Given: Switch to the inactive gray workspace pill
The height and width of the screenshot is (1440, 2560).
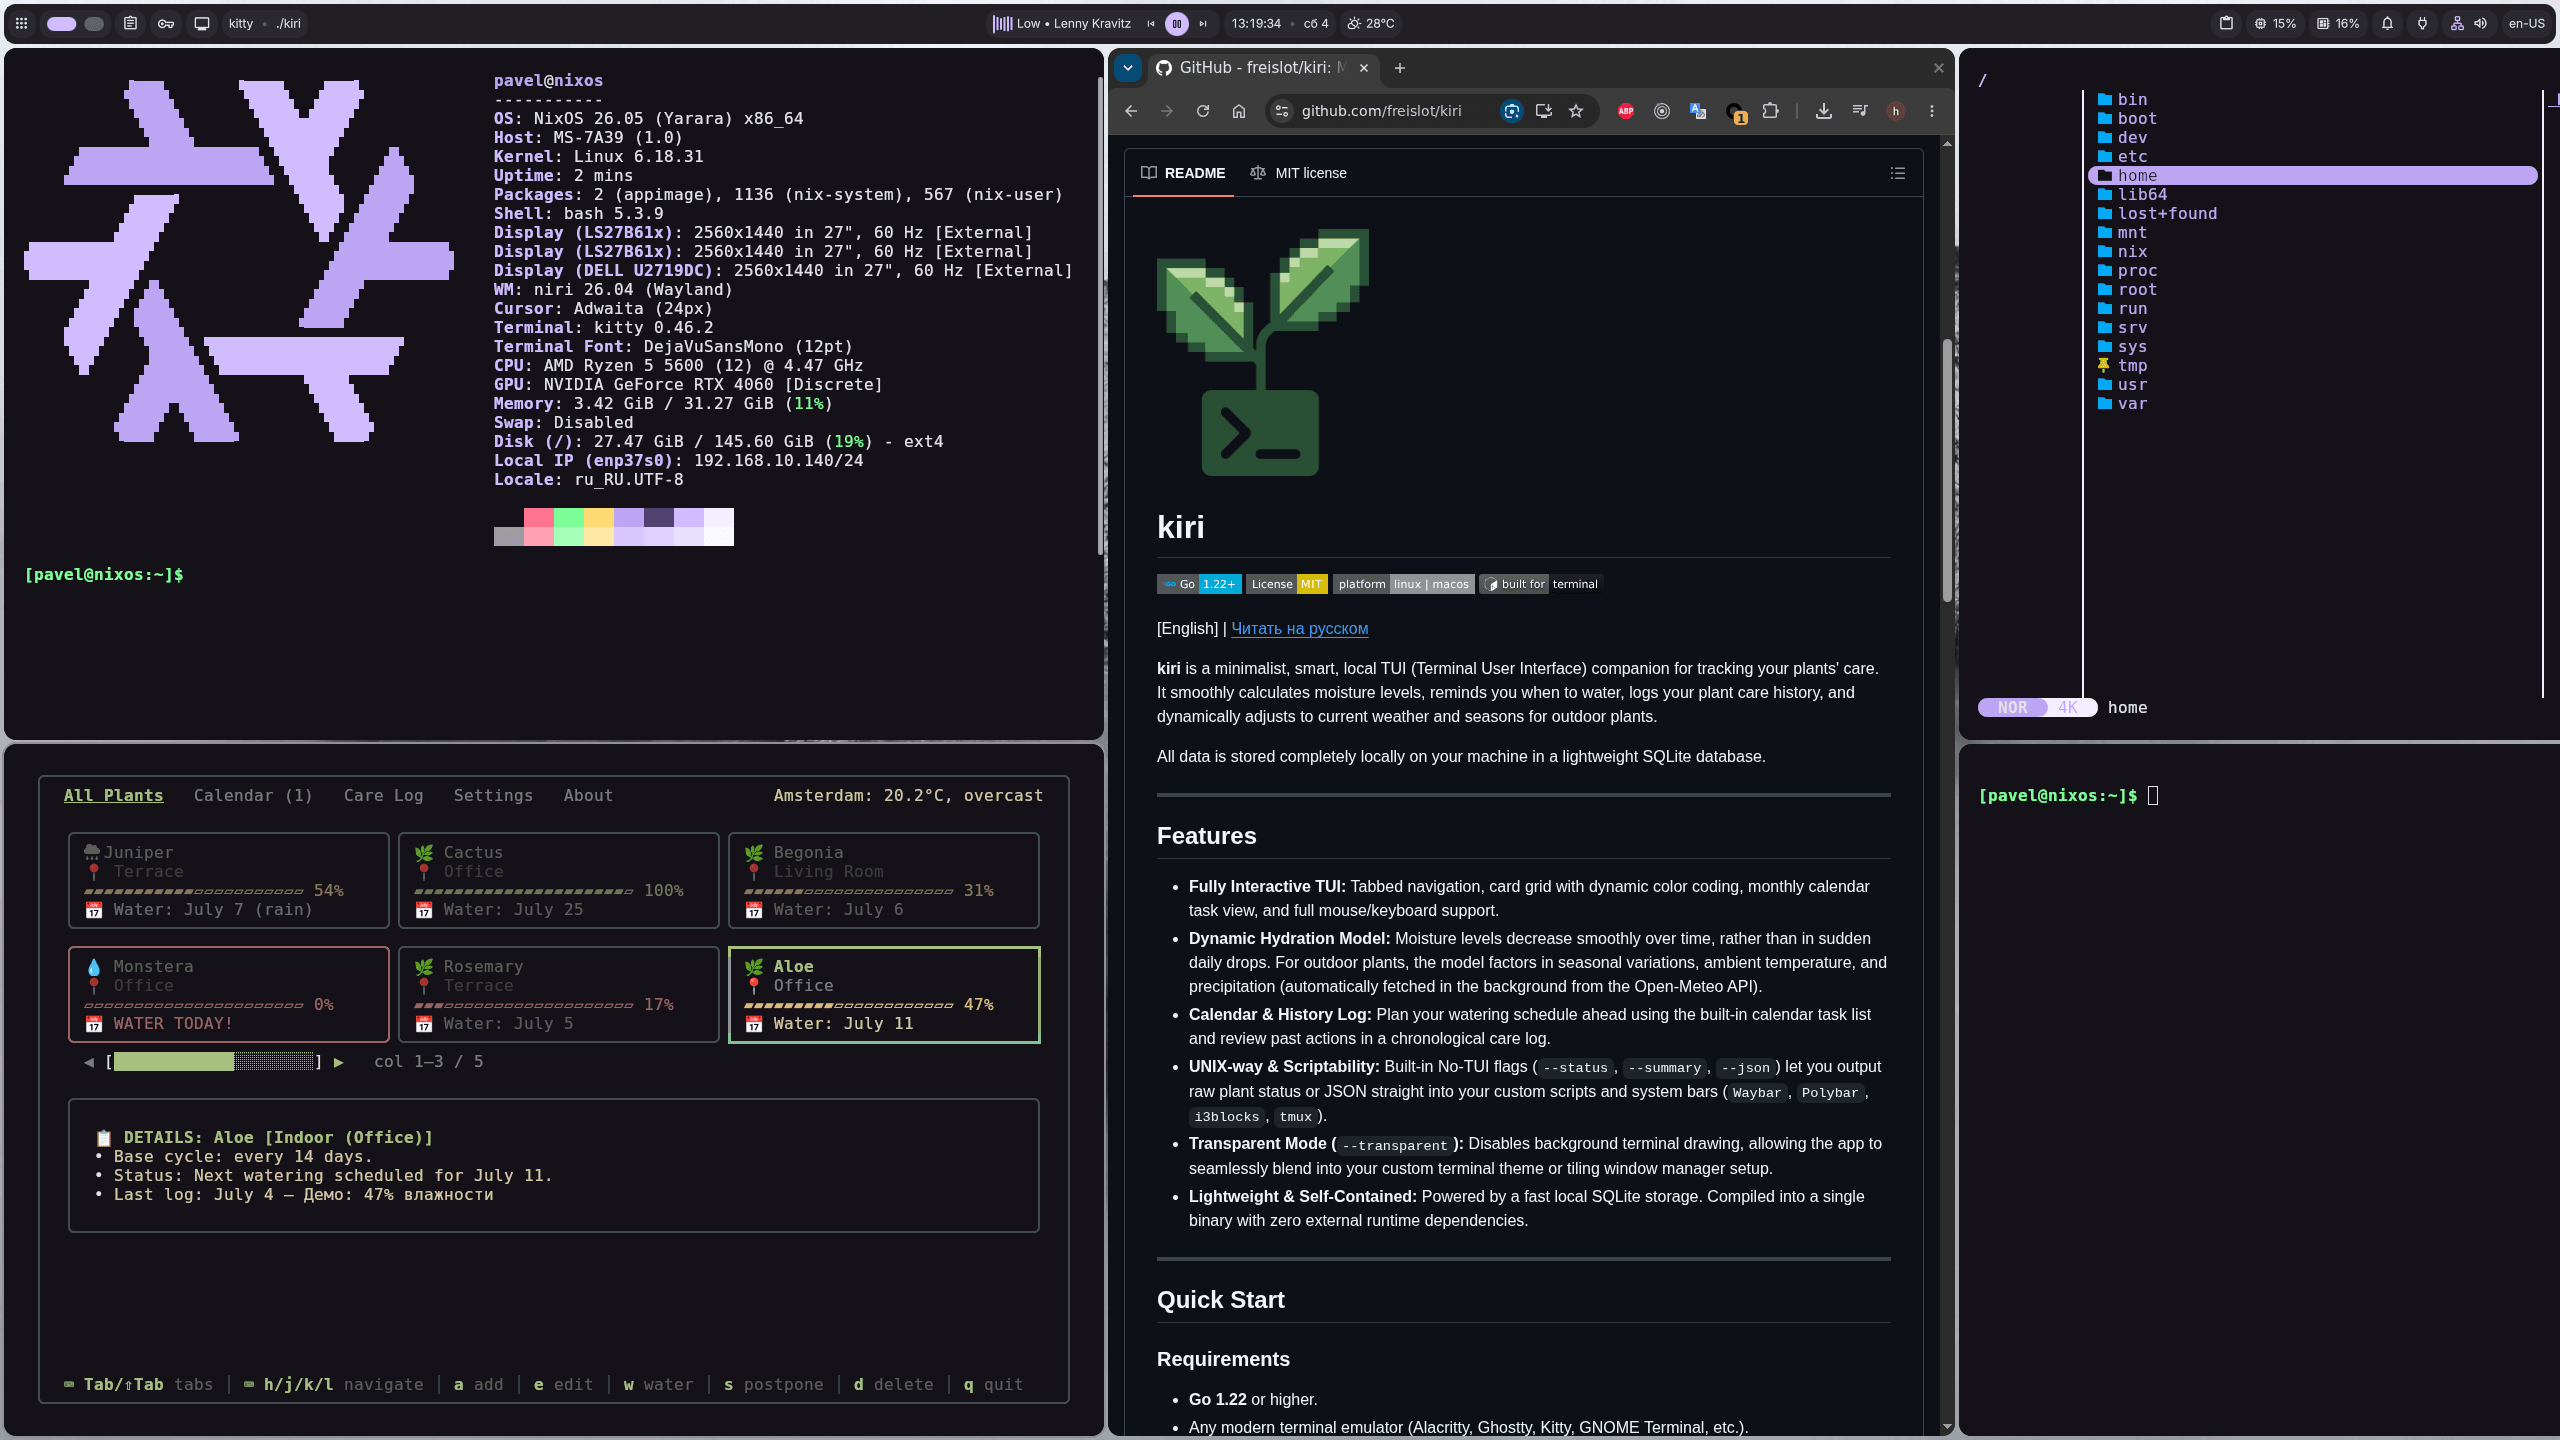Looking at the screenshot, I should (x=94, y=23).
